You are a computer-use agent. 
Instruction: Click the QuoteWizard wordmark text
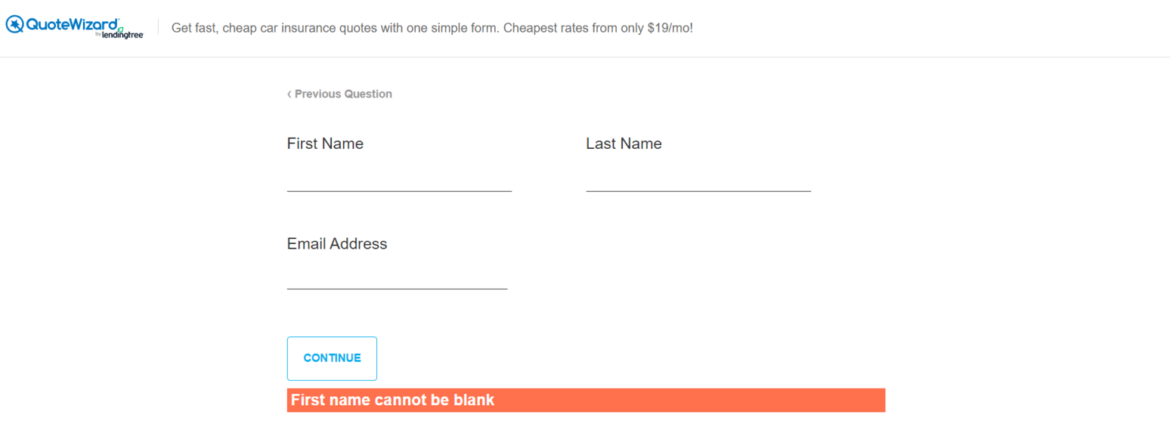[70, 24]
